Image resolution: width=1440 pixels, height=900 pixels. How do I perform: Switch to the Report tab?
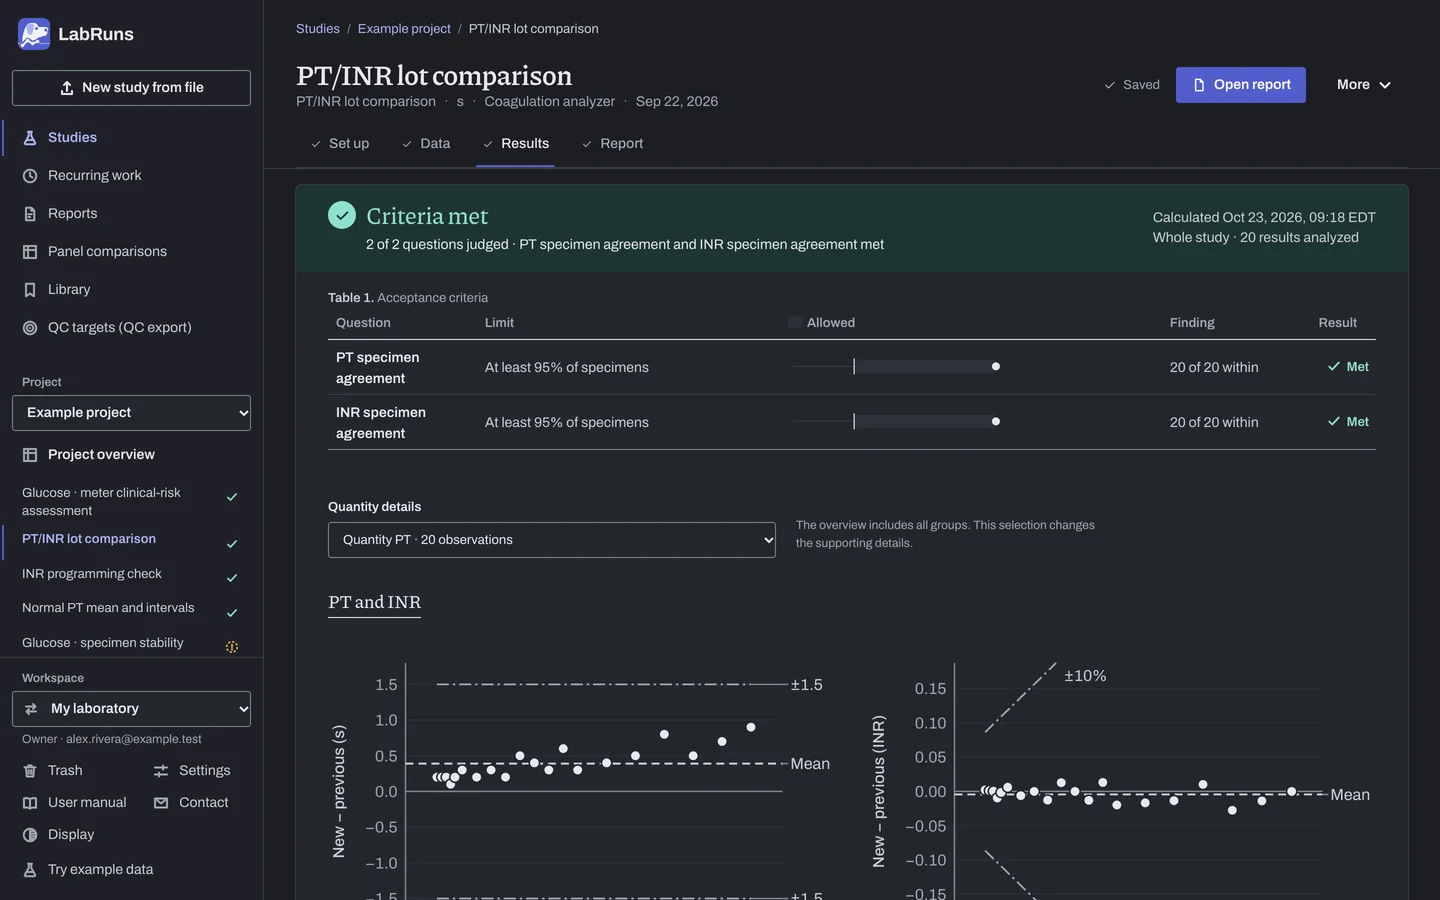612,144
